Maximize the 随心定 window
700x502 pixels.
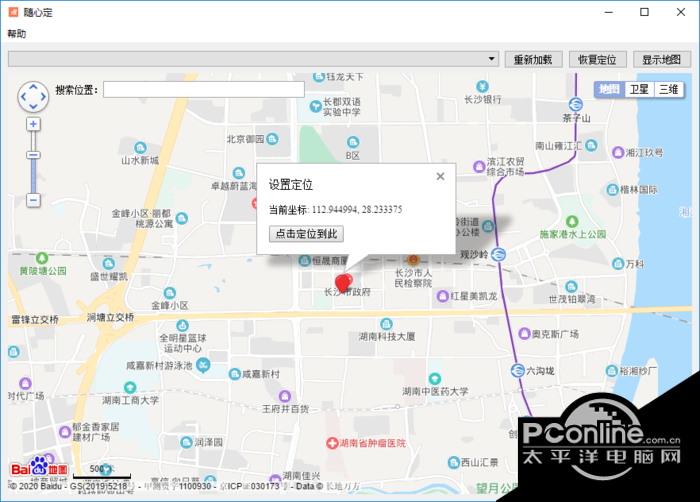coord(644,12)
